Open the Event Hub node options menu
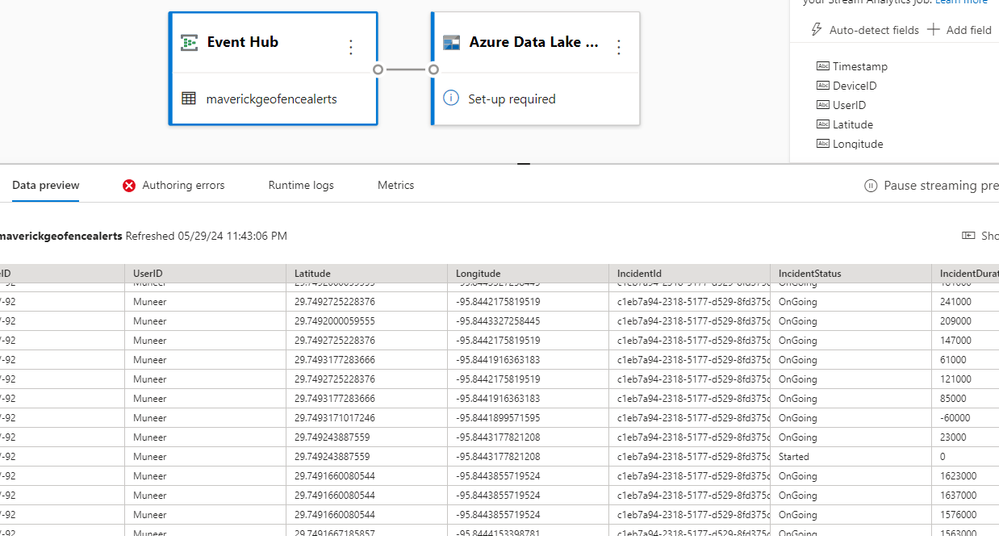The width and height of the screenshot is (999, 536). click(x=351, y=47)
